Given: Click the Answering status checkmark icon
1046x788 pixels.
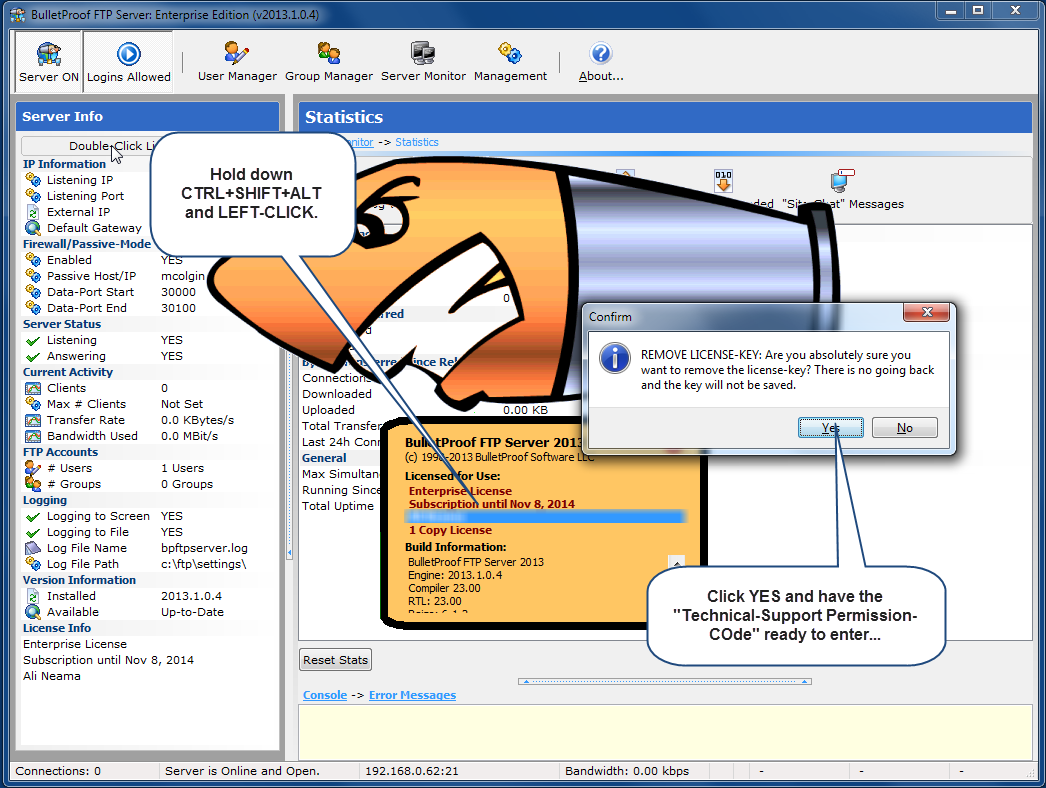Looking at the screenshot, I should coord(33,356).
